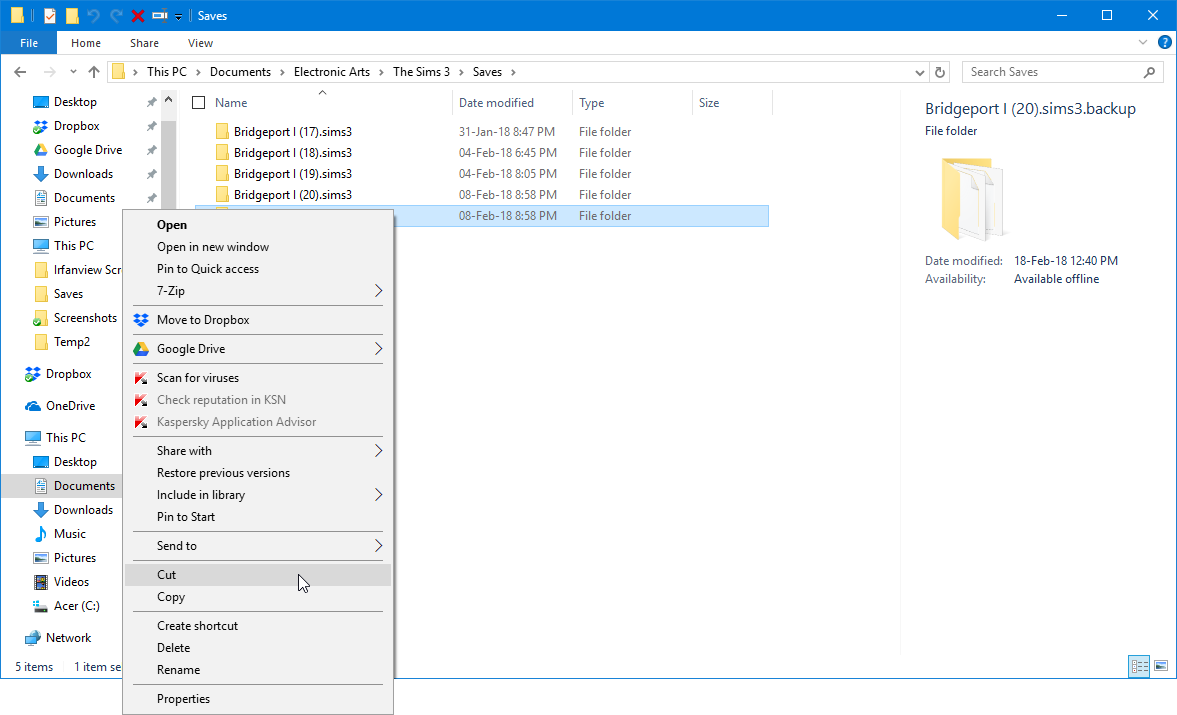Open the recent locations dropdown beside the nav arrows
The width and height of the screenshot is (1177, 715).
click(x=73, y=72)
